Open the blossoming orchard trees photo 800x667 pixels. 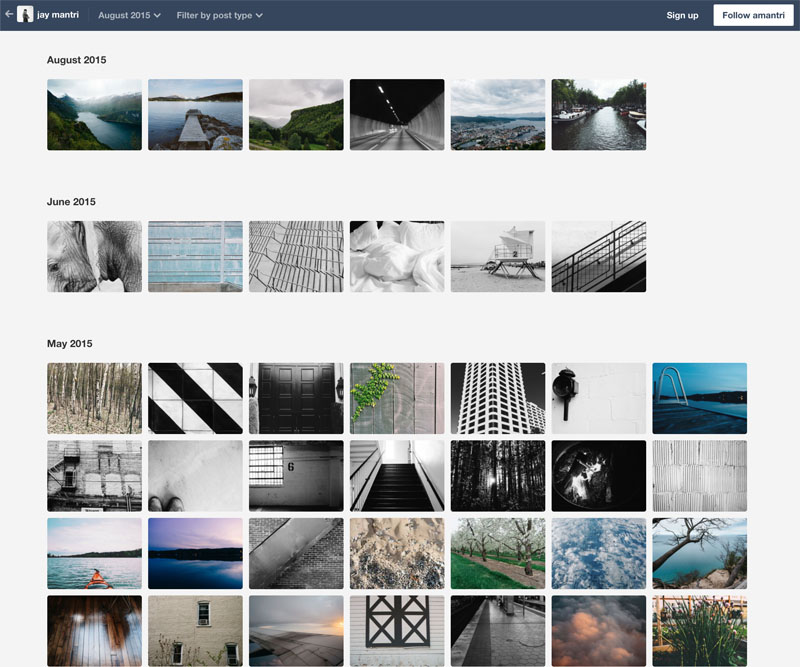pos(498,553)
